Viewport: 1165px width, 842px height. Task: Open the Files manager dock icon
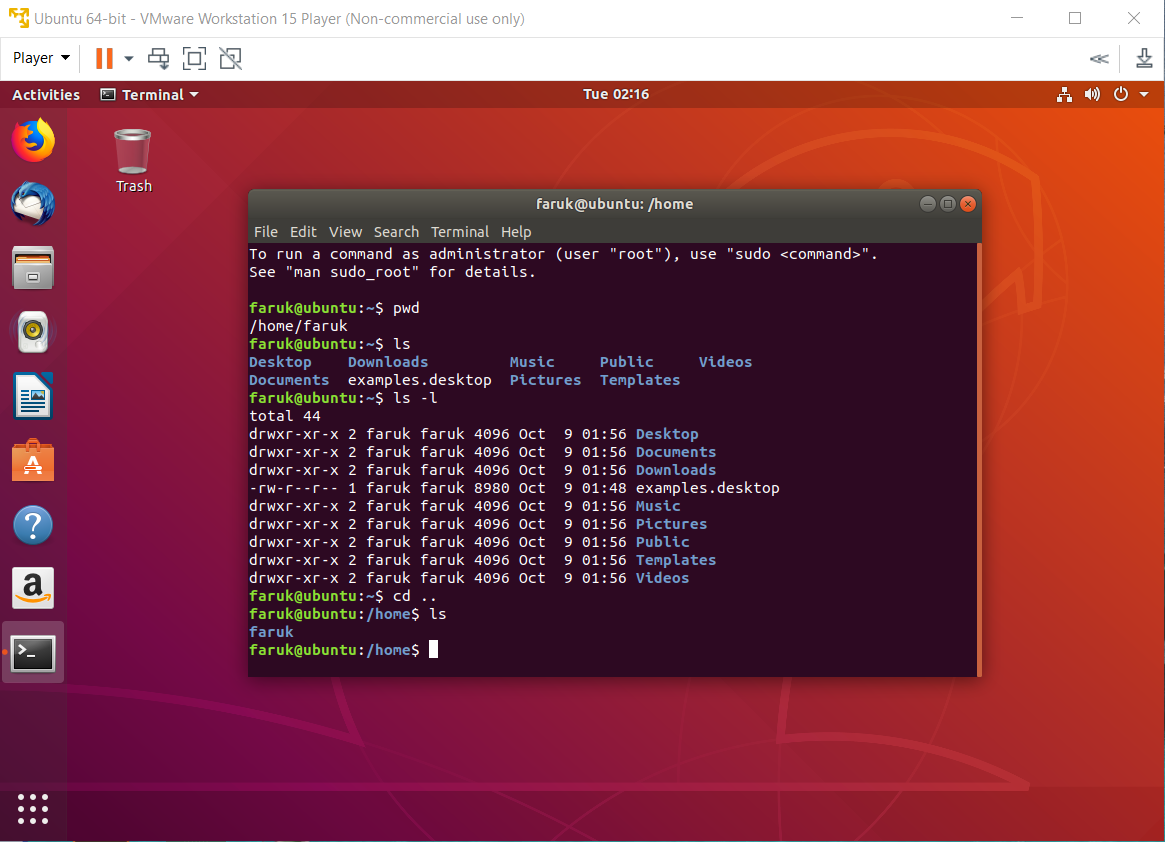point(33,268)
